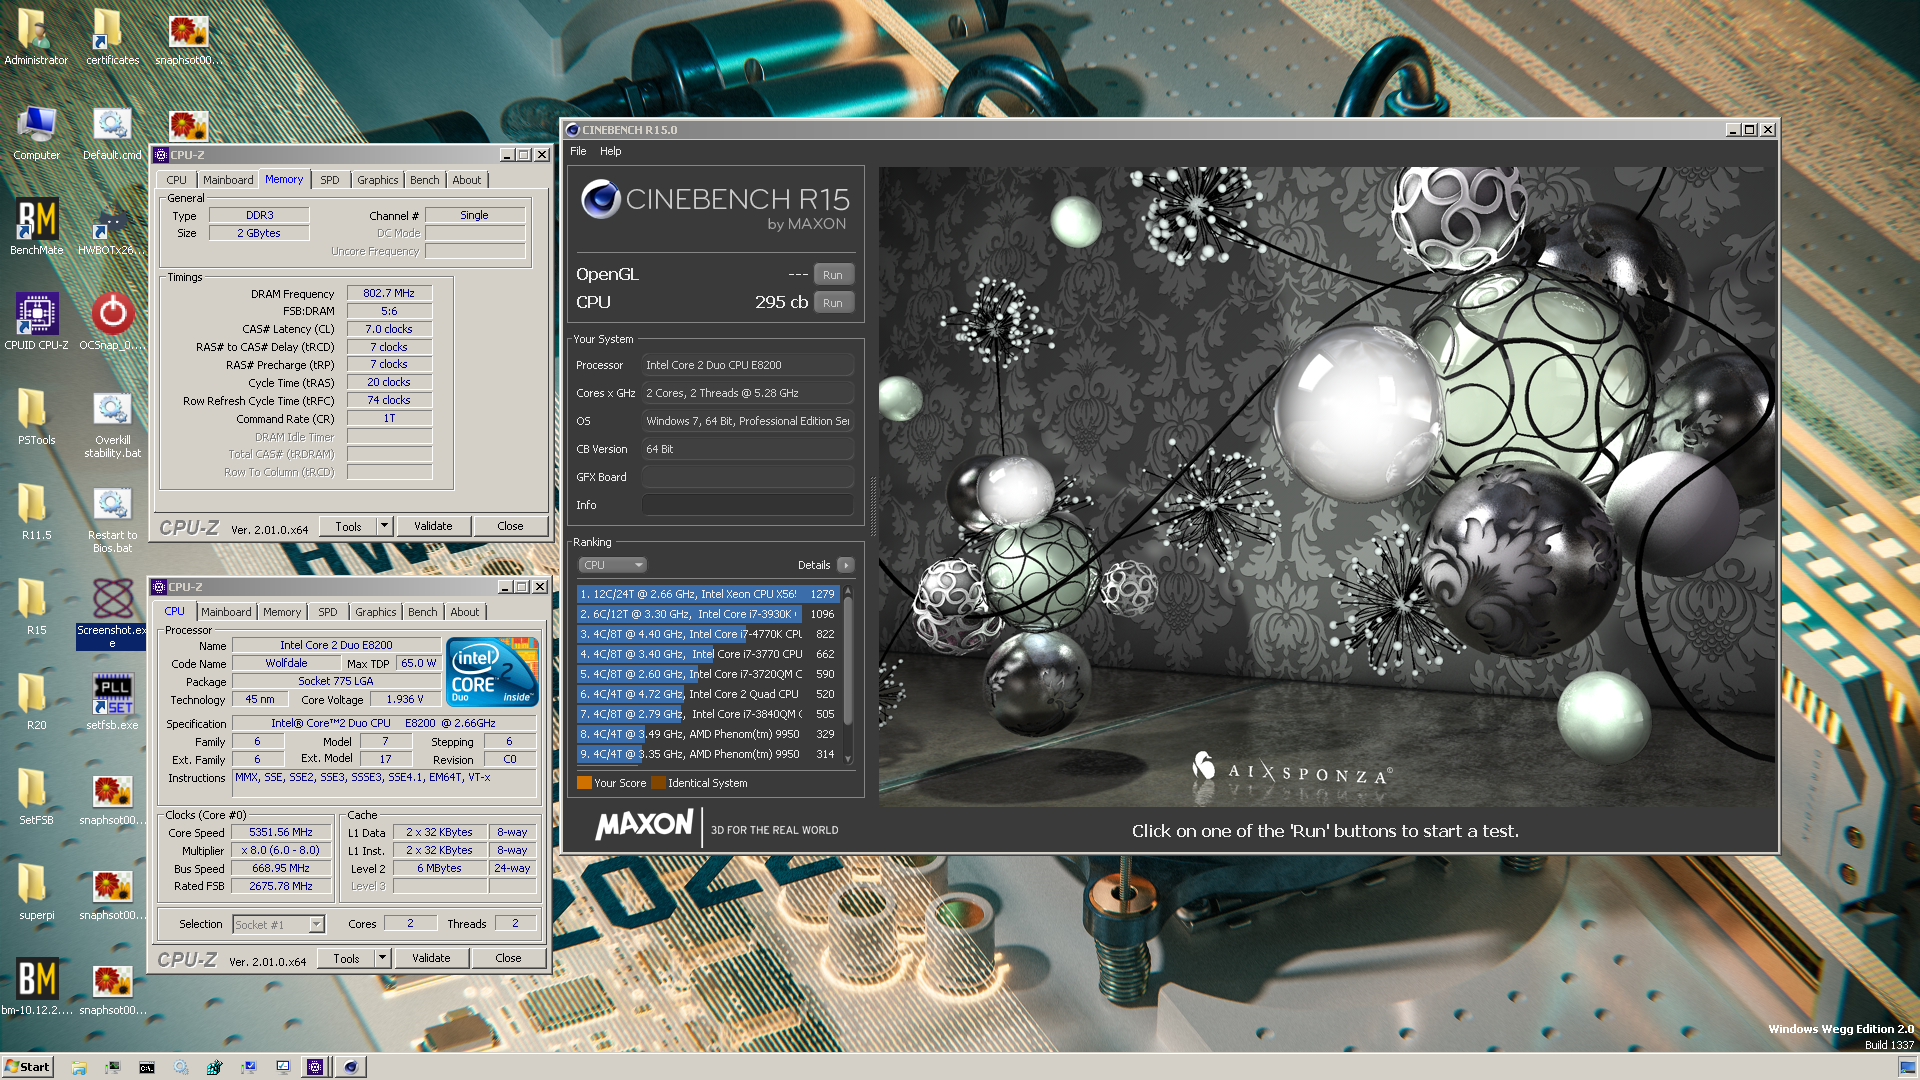This screenshot has width=1920, height=1080.
Task: Open the certificates folder shortcut
Action: tap(113, 38)
